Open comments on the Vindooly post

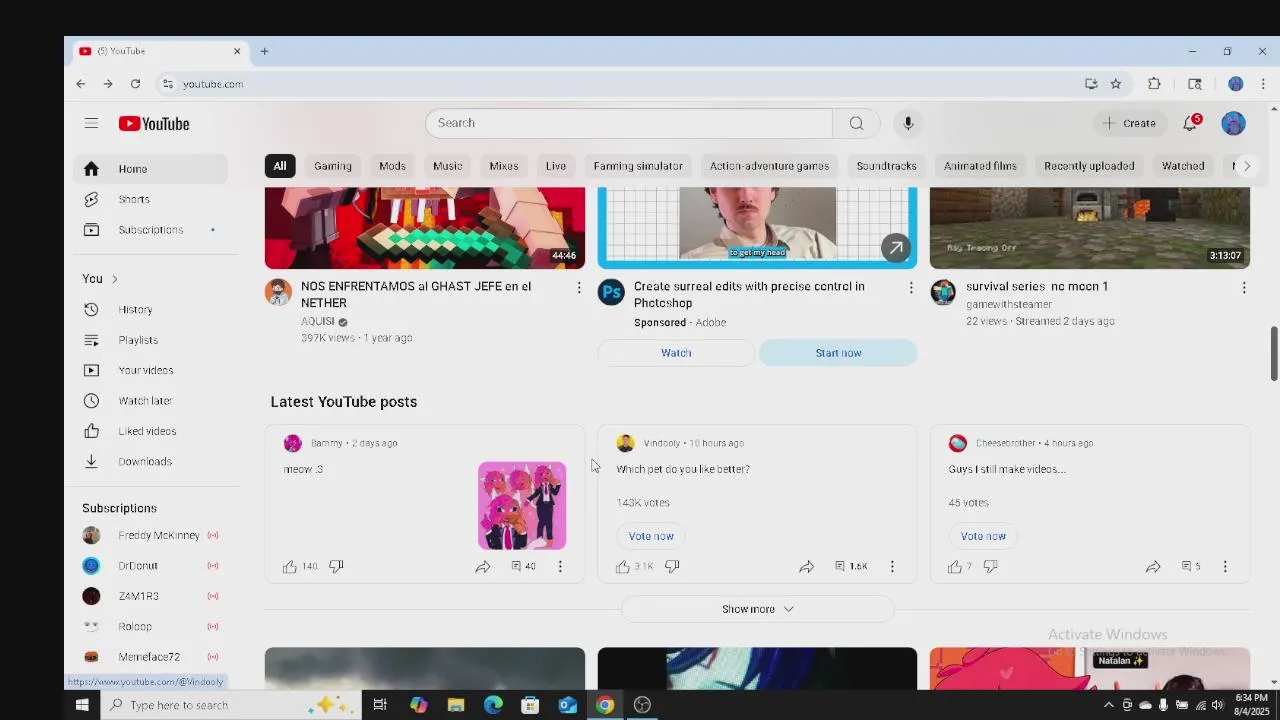[x=851, y=566]
